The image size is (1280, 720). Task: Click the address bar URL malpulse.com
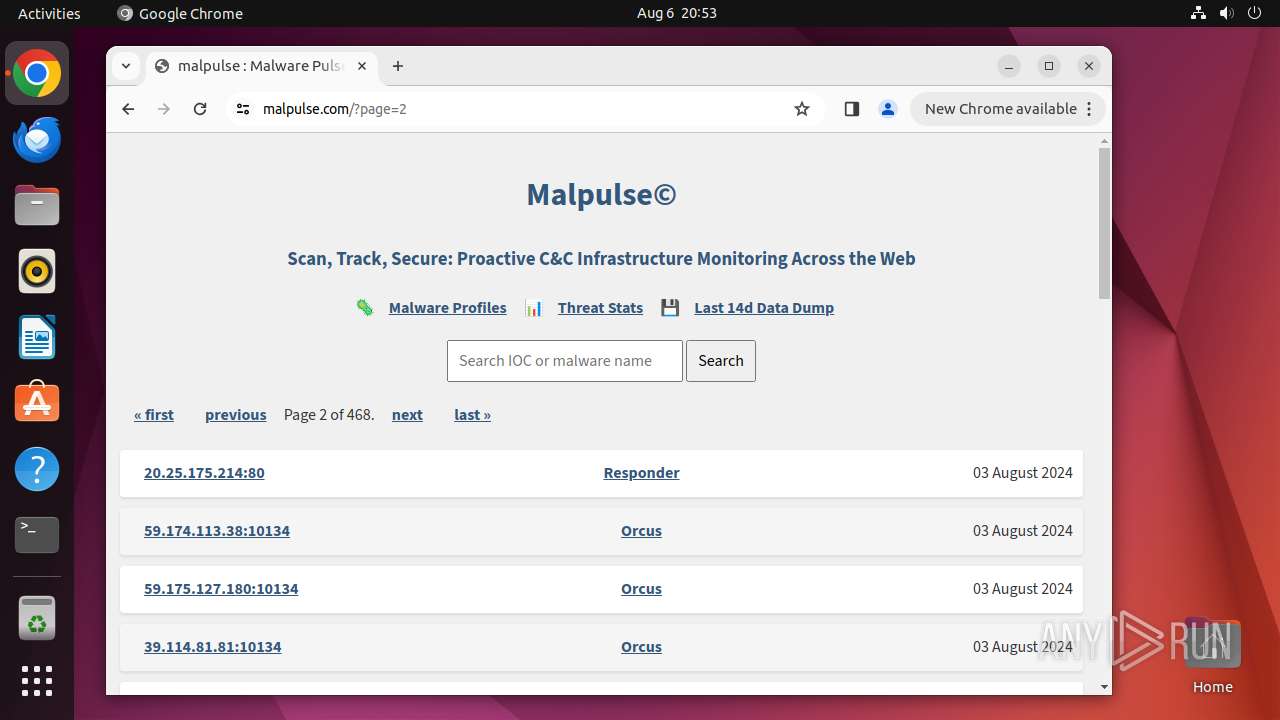point(335,109)
